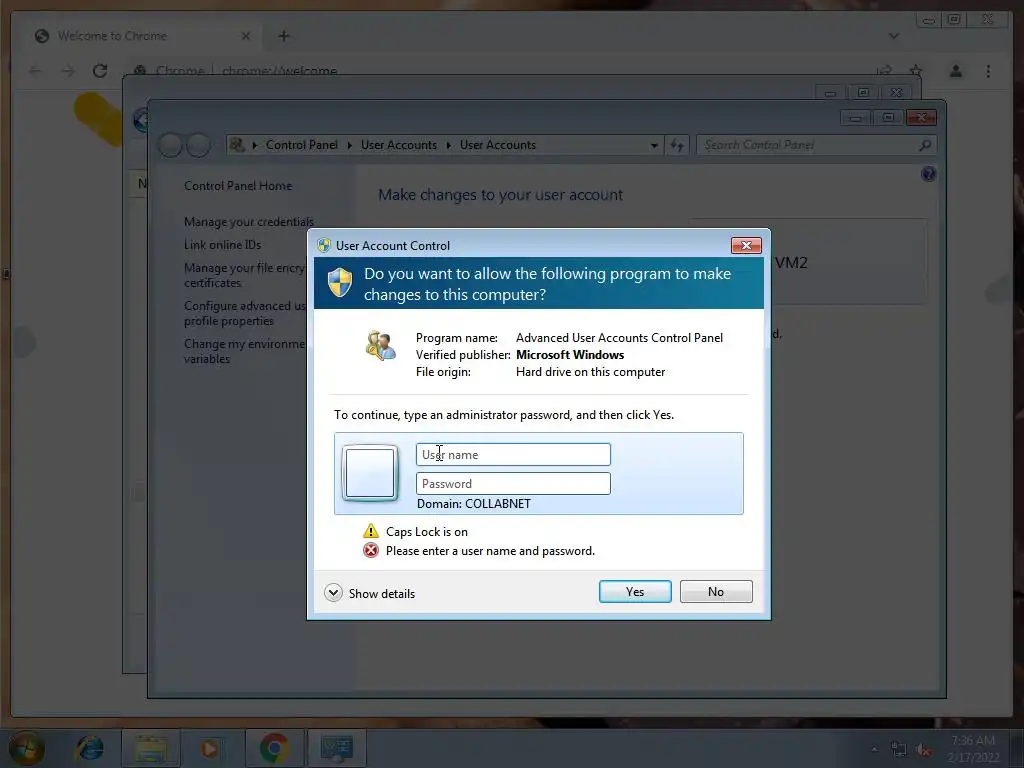
Task: Click Yes in the User Account Control dialog
Action: click(x=635, y=592)
